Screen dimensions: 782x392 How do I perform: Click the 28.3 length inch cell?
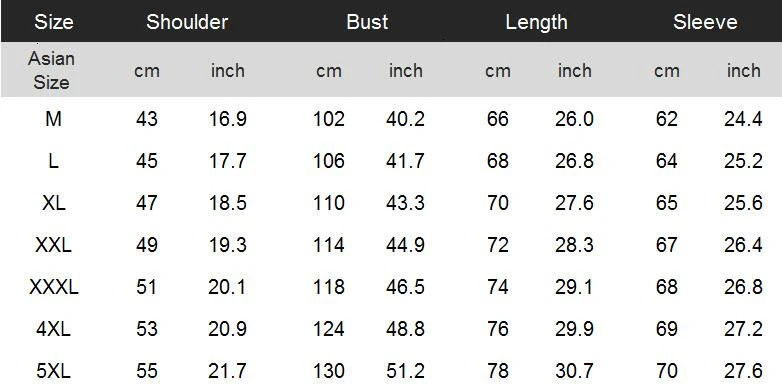[x=574, y=244]
